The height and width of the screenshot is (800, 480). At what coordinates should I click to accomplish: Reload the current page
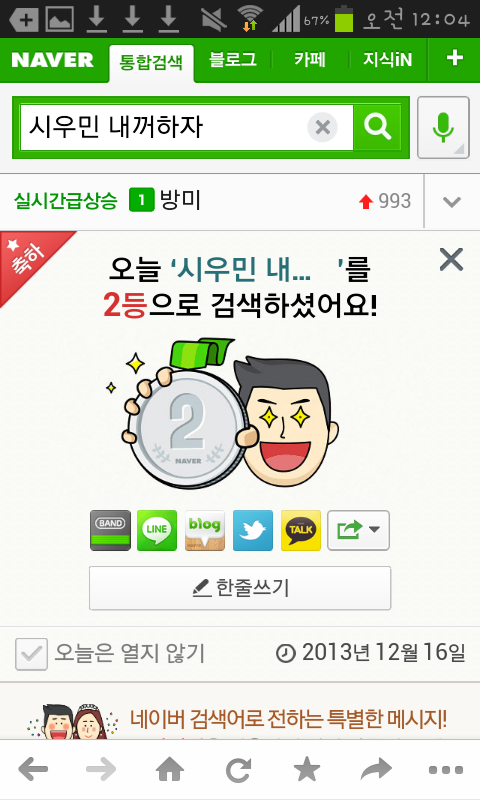point(238,769)
